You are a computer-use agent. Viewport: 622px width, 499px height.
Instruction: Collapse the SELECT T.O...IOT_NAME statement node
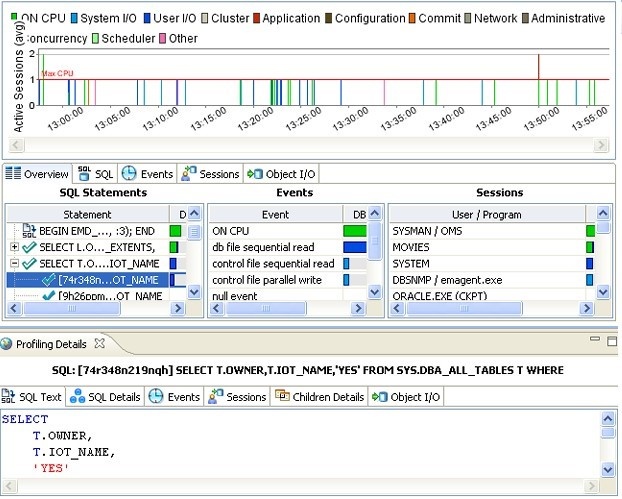[14, 264]
